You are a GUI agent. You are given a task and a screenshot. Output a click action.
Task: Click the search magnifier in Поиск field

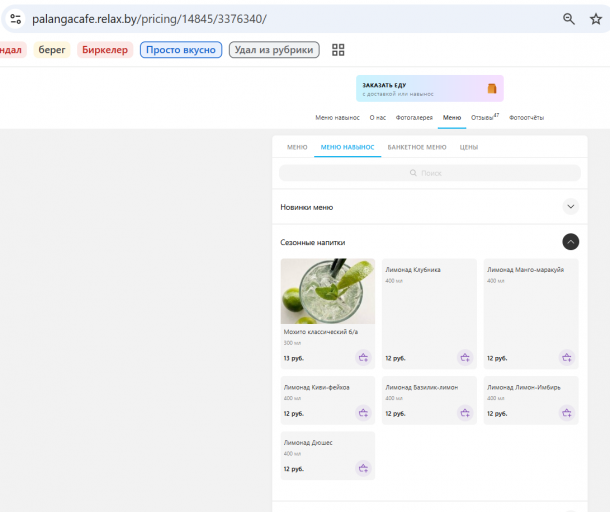tap(413, 173)
